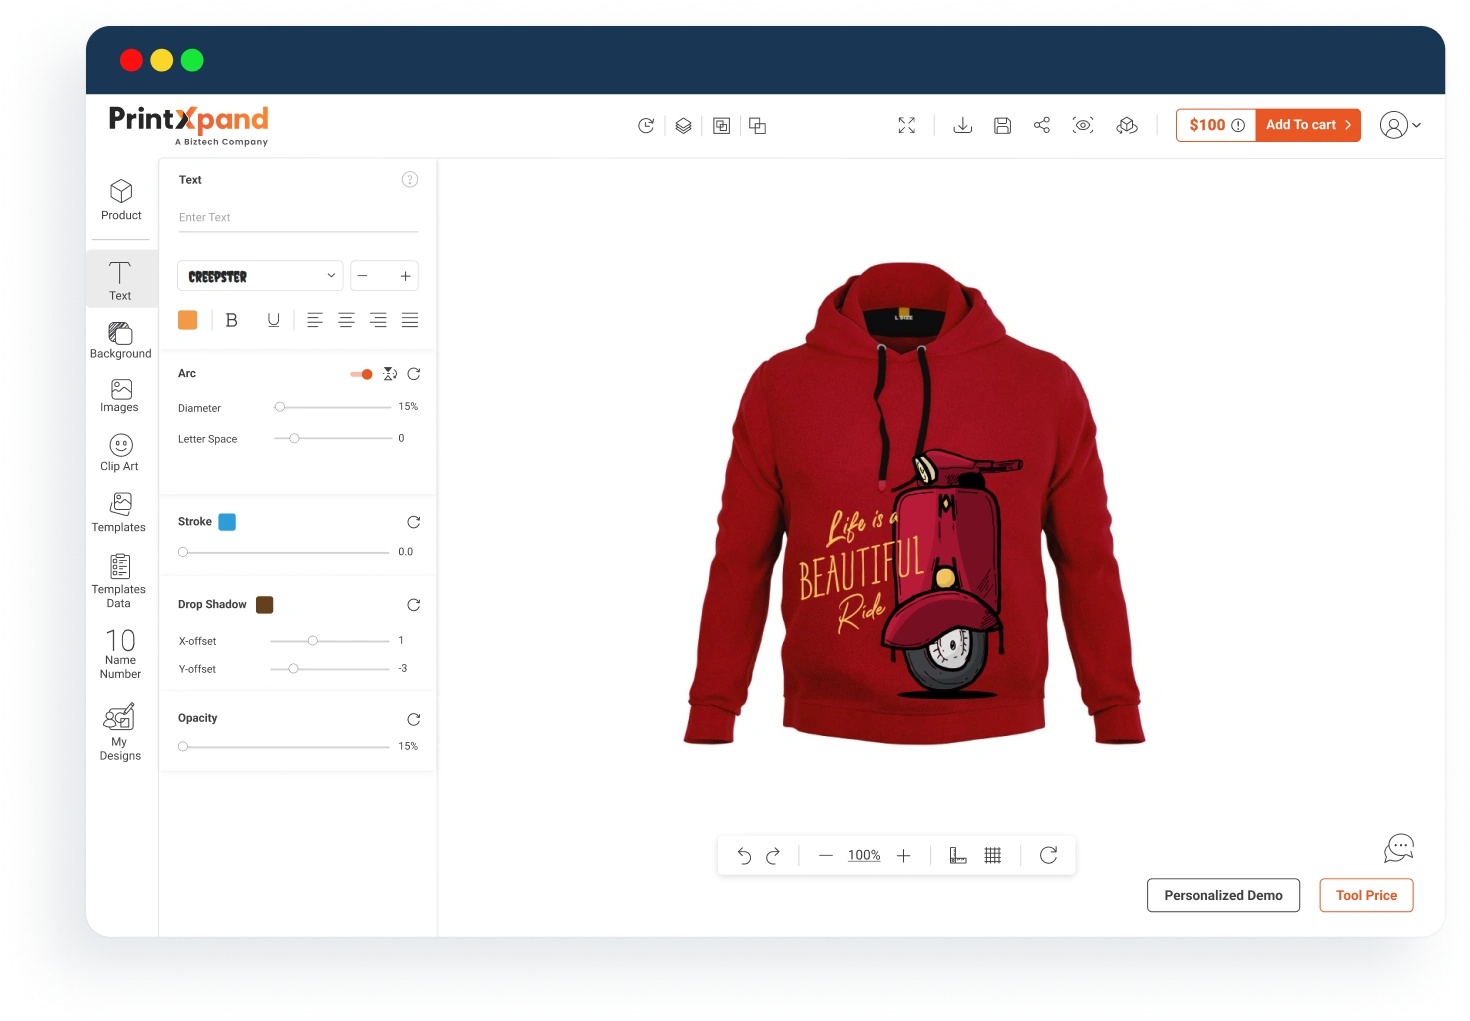
Task: Click the $100 price info button
Action: (x=1216, y=125)
